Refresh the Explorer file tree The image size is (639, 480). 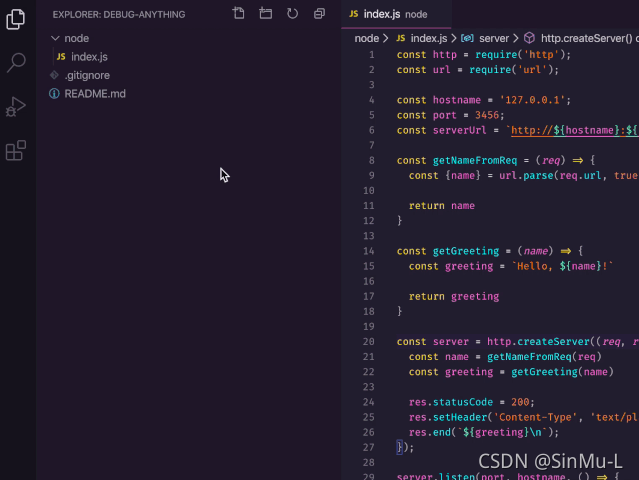292,13
